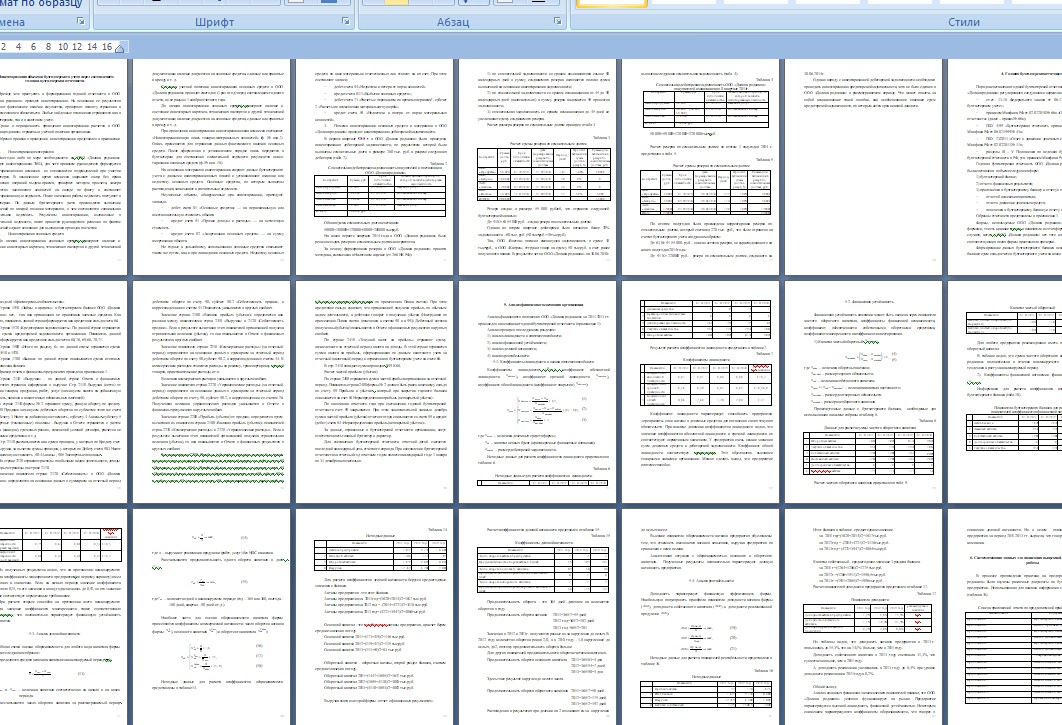Click the bottom-row page with a table at its bottom edge
Viewport: 1062px width, 725px height.
click(x=700, y=617)
